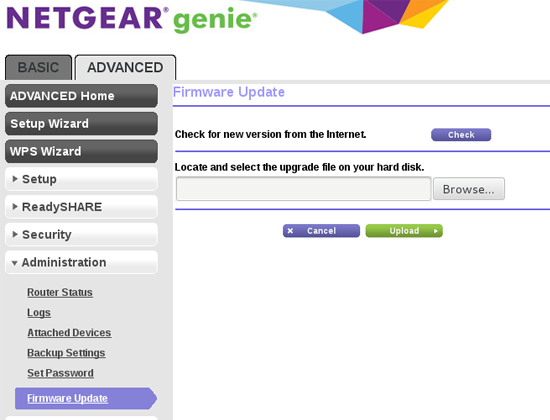Expand the Security section
Screen dimensions: 550x420
click(x=81, y=234)
